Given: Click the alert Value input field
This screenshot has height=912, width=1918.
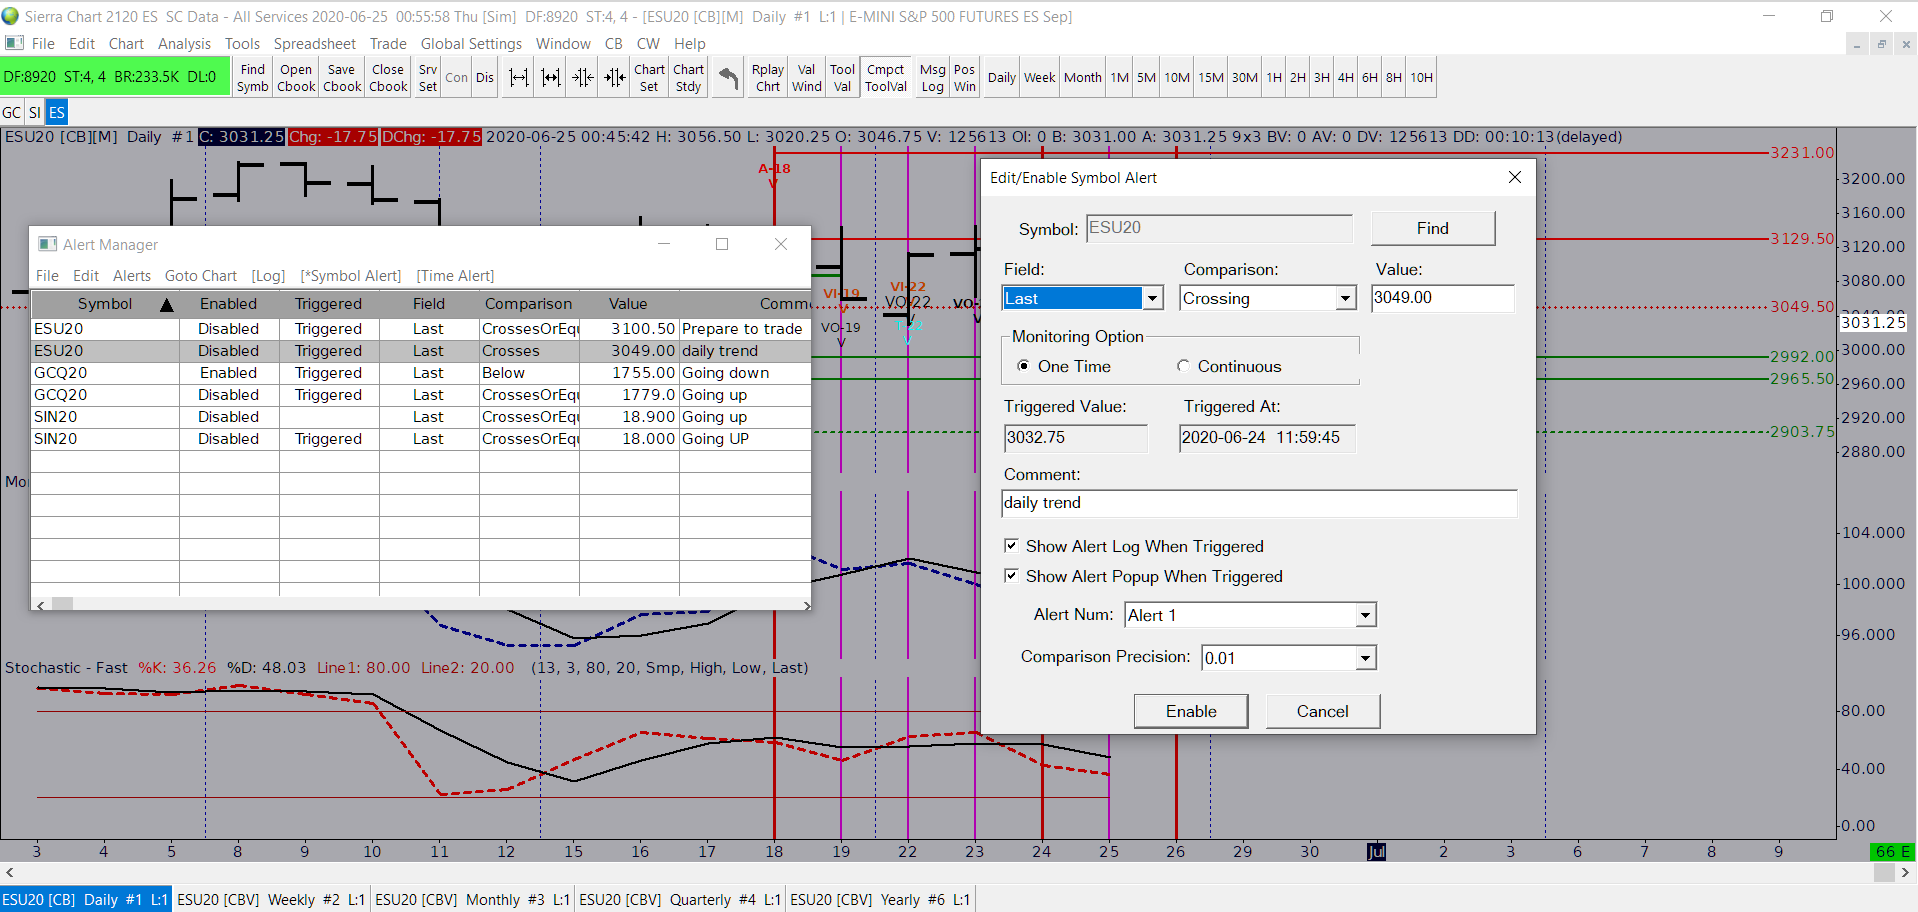Looking at the screenshot, I should coord(1441,298).
